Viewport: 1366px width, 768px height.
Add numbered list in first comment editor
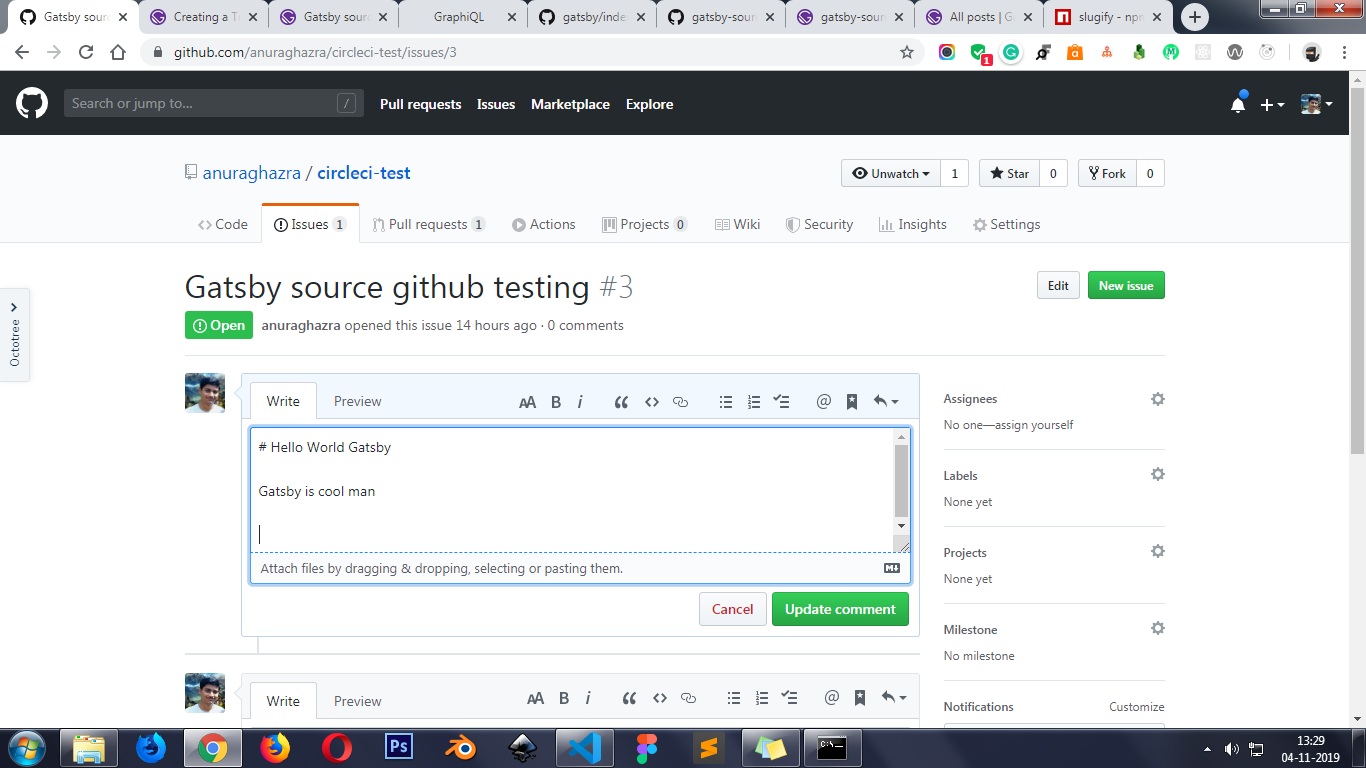(x=754, y=402)
